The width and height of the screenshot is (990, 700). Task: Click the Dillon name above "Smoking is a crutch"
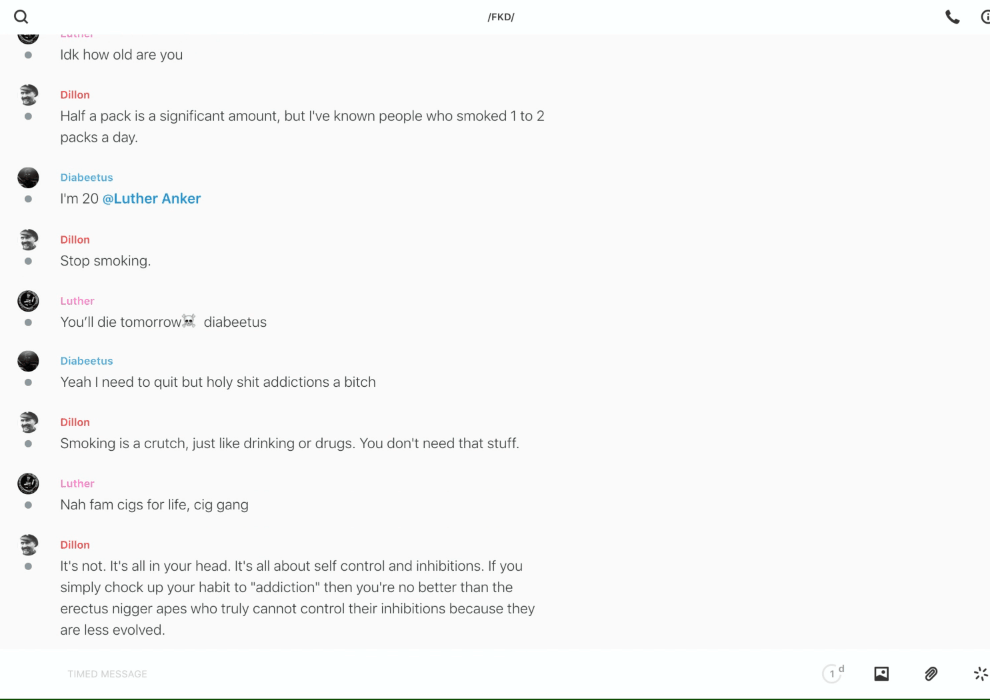coord(75,422)
